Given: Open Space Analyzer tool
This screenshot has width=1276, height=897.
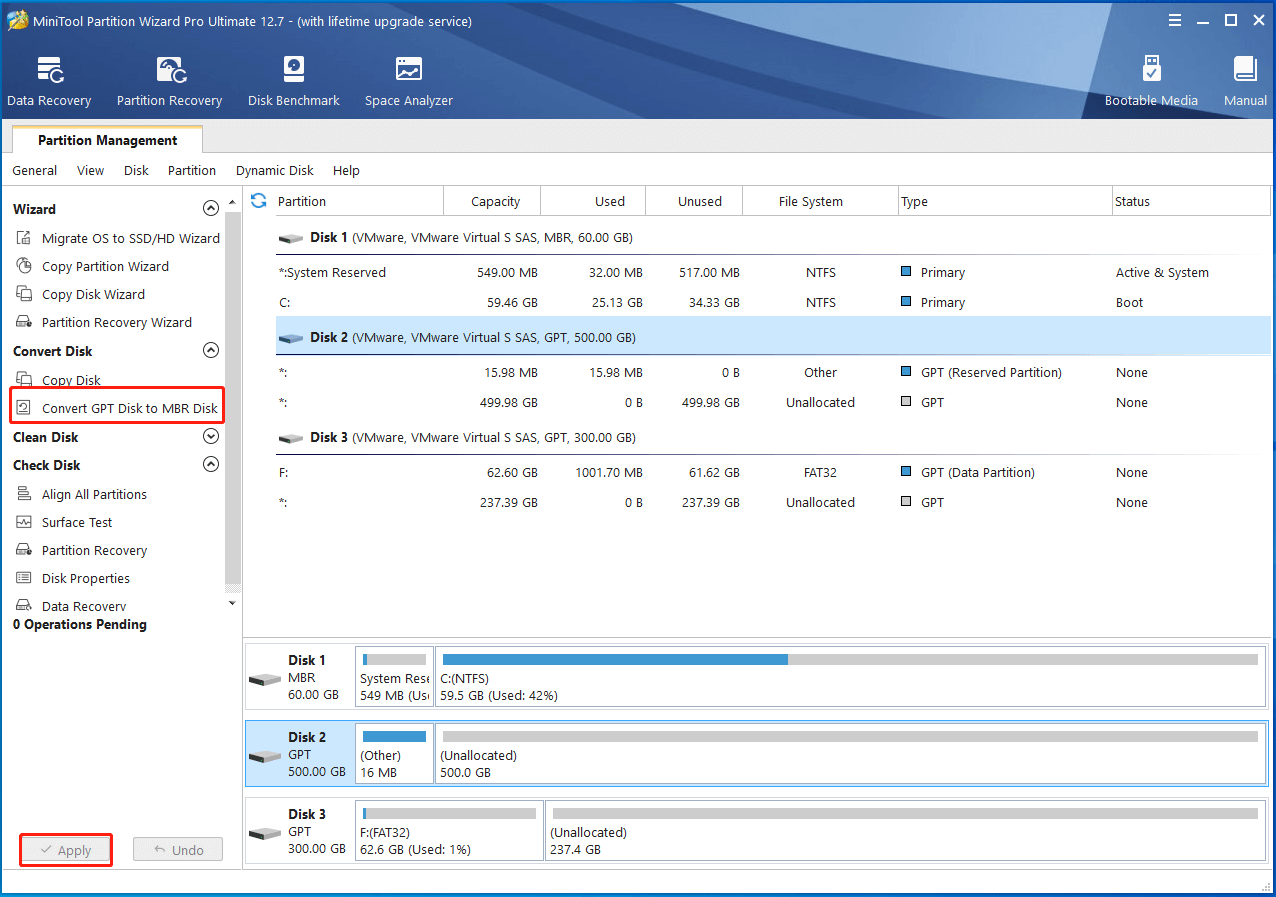Looking at the screenshot, I should tap(408, 82).
